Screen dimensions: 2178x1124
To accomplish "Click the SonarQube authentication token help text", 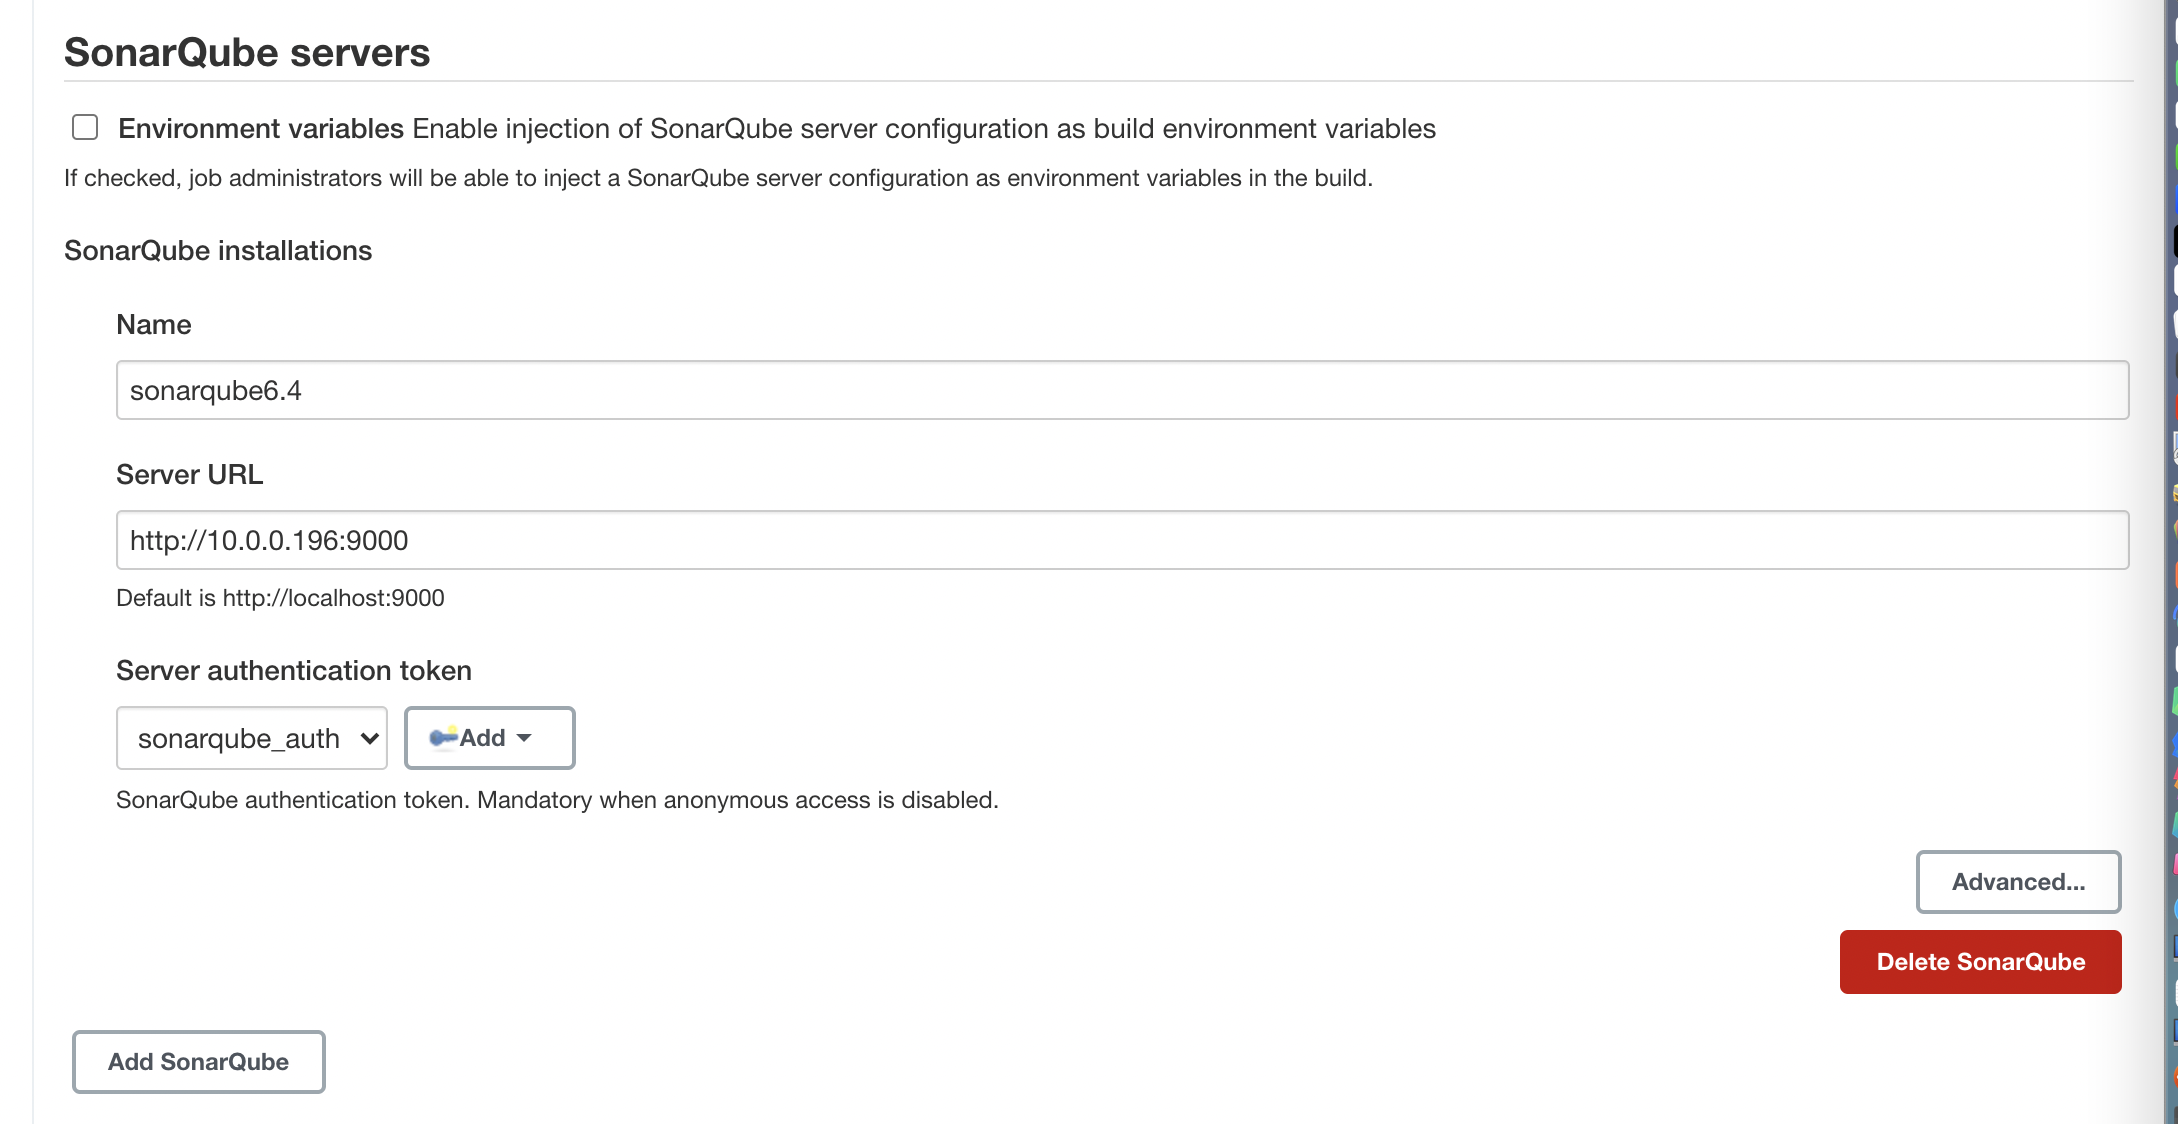I will tap(557, 800).
